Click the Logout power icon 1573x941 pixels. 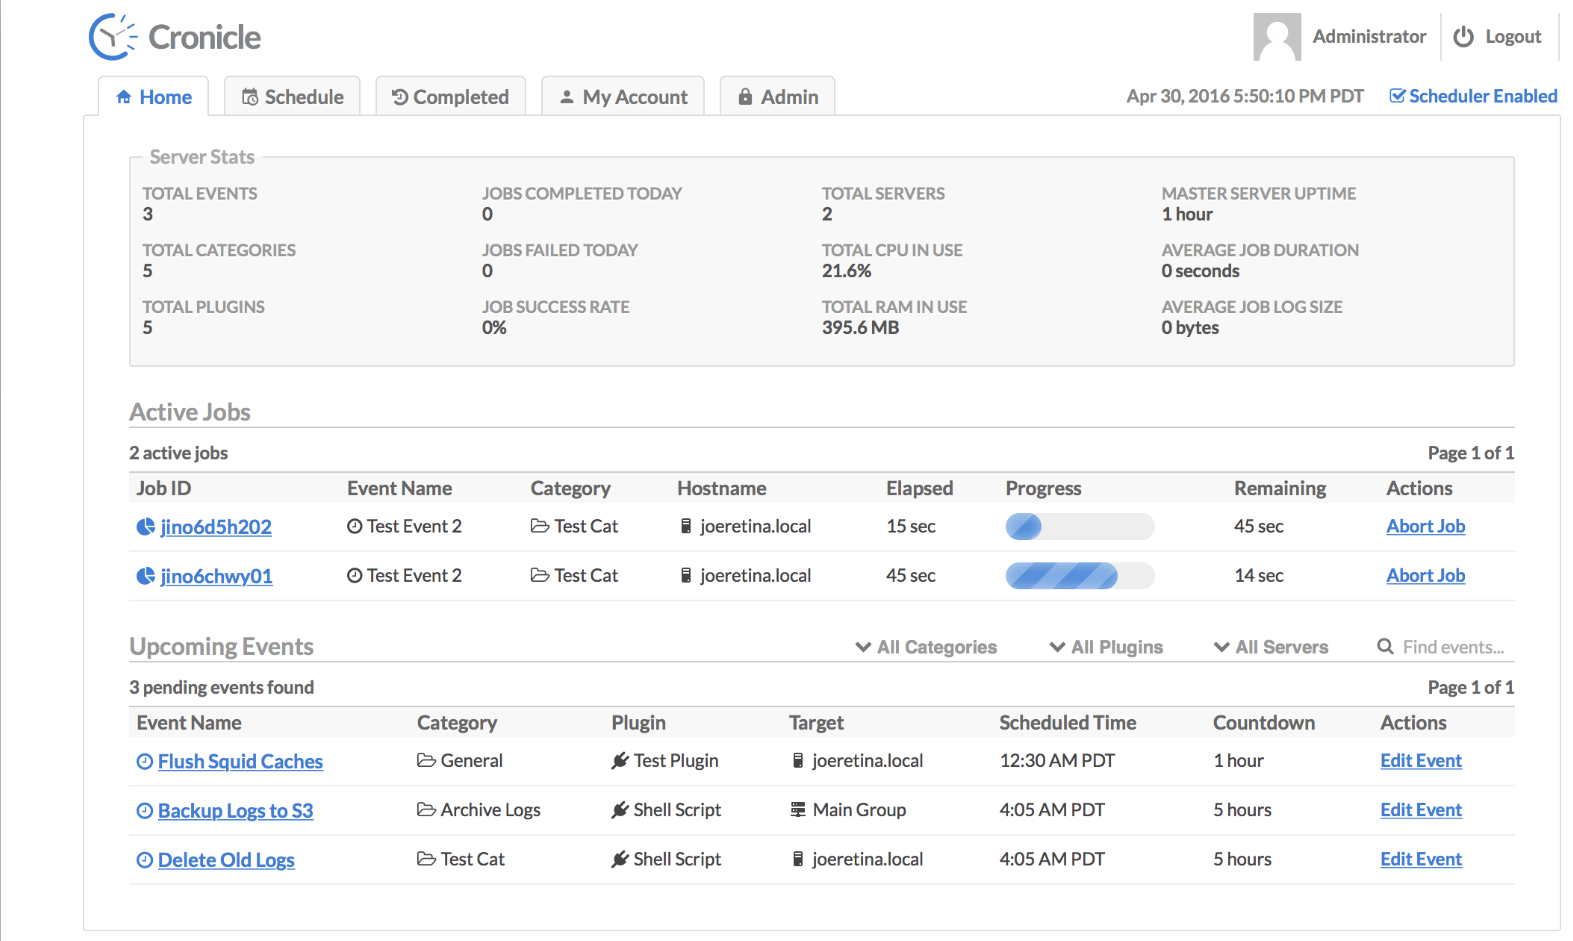[1463, 37]
